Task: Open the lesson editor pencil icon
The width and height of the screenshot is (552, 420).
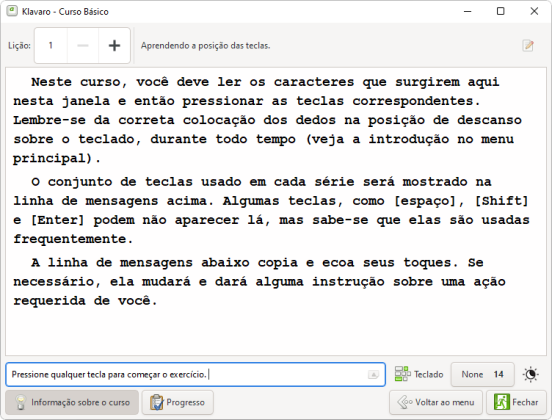Action: [x=528, y=45]
